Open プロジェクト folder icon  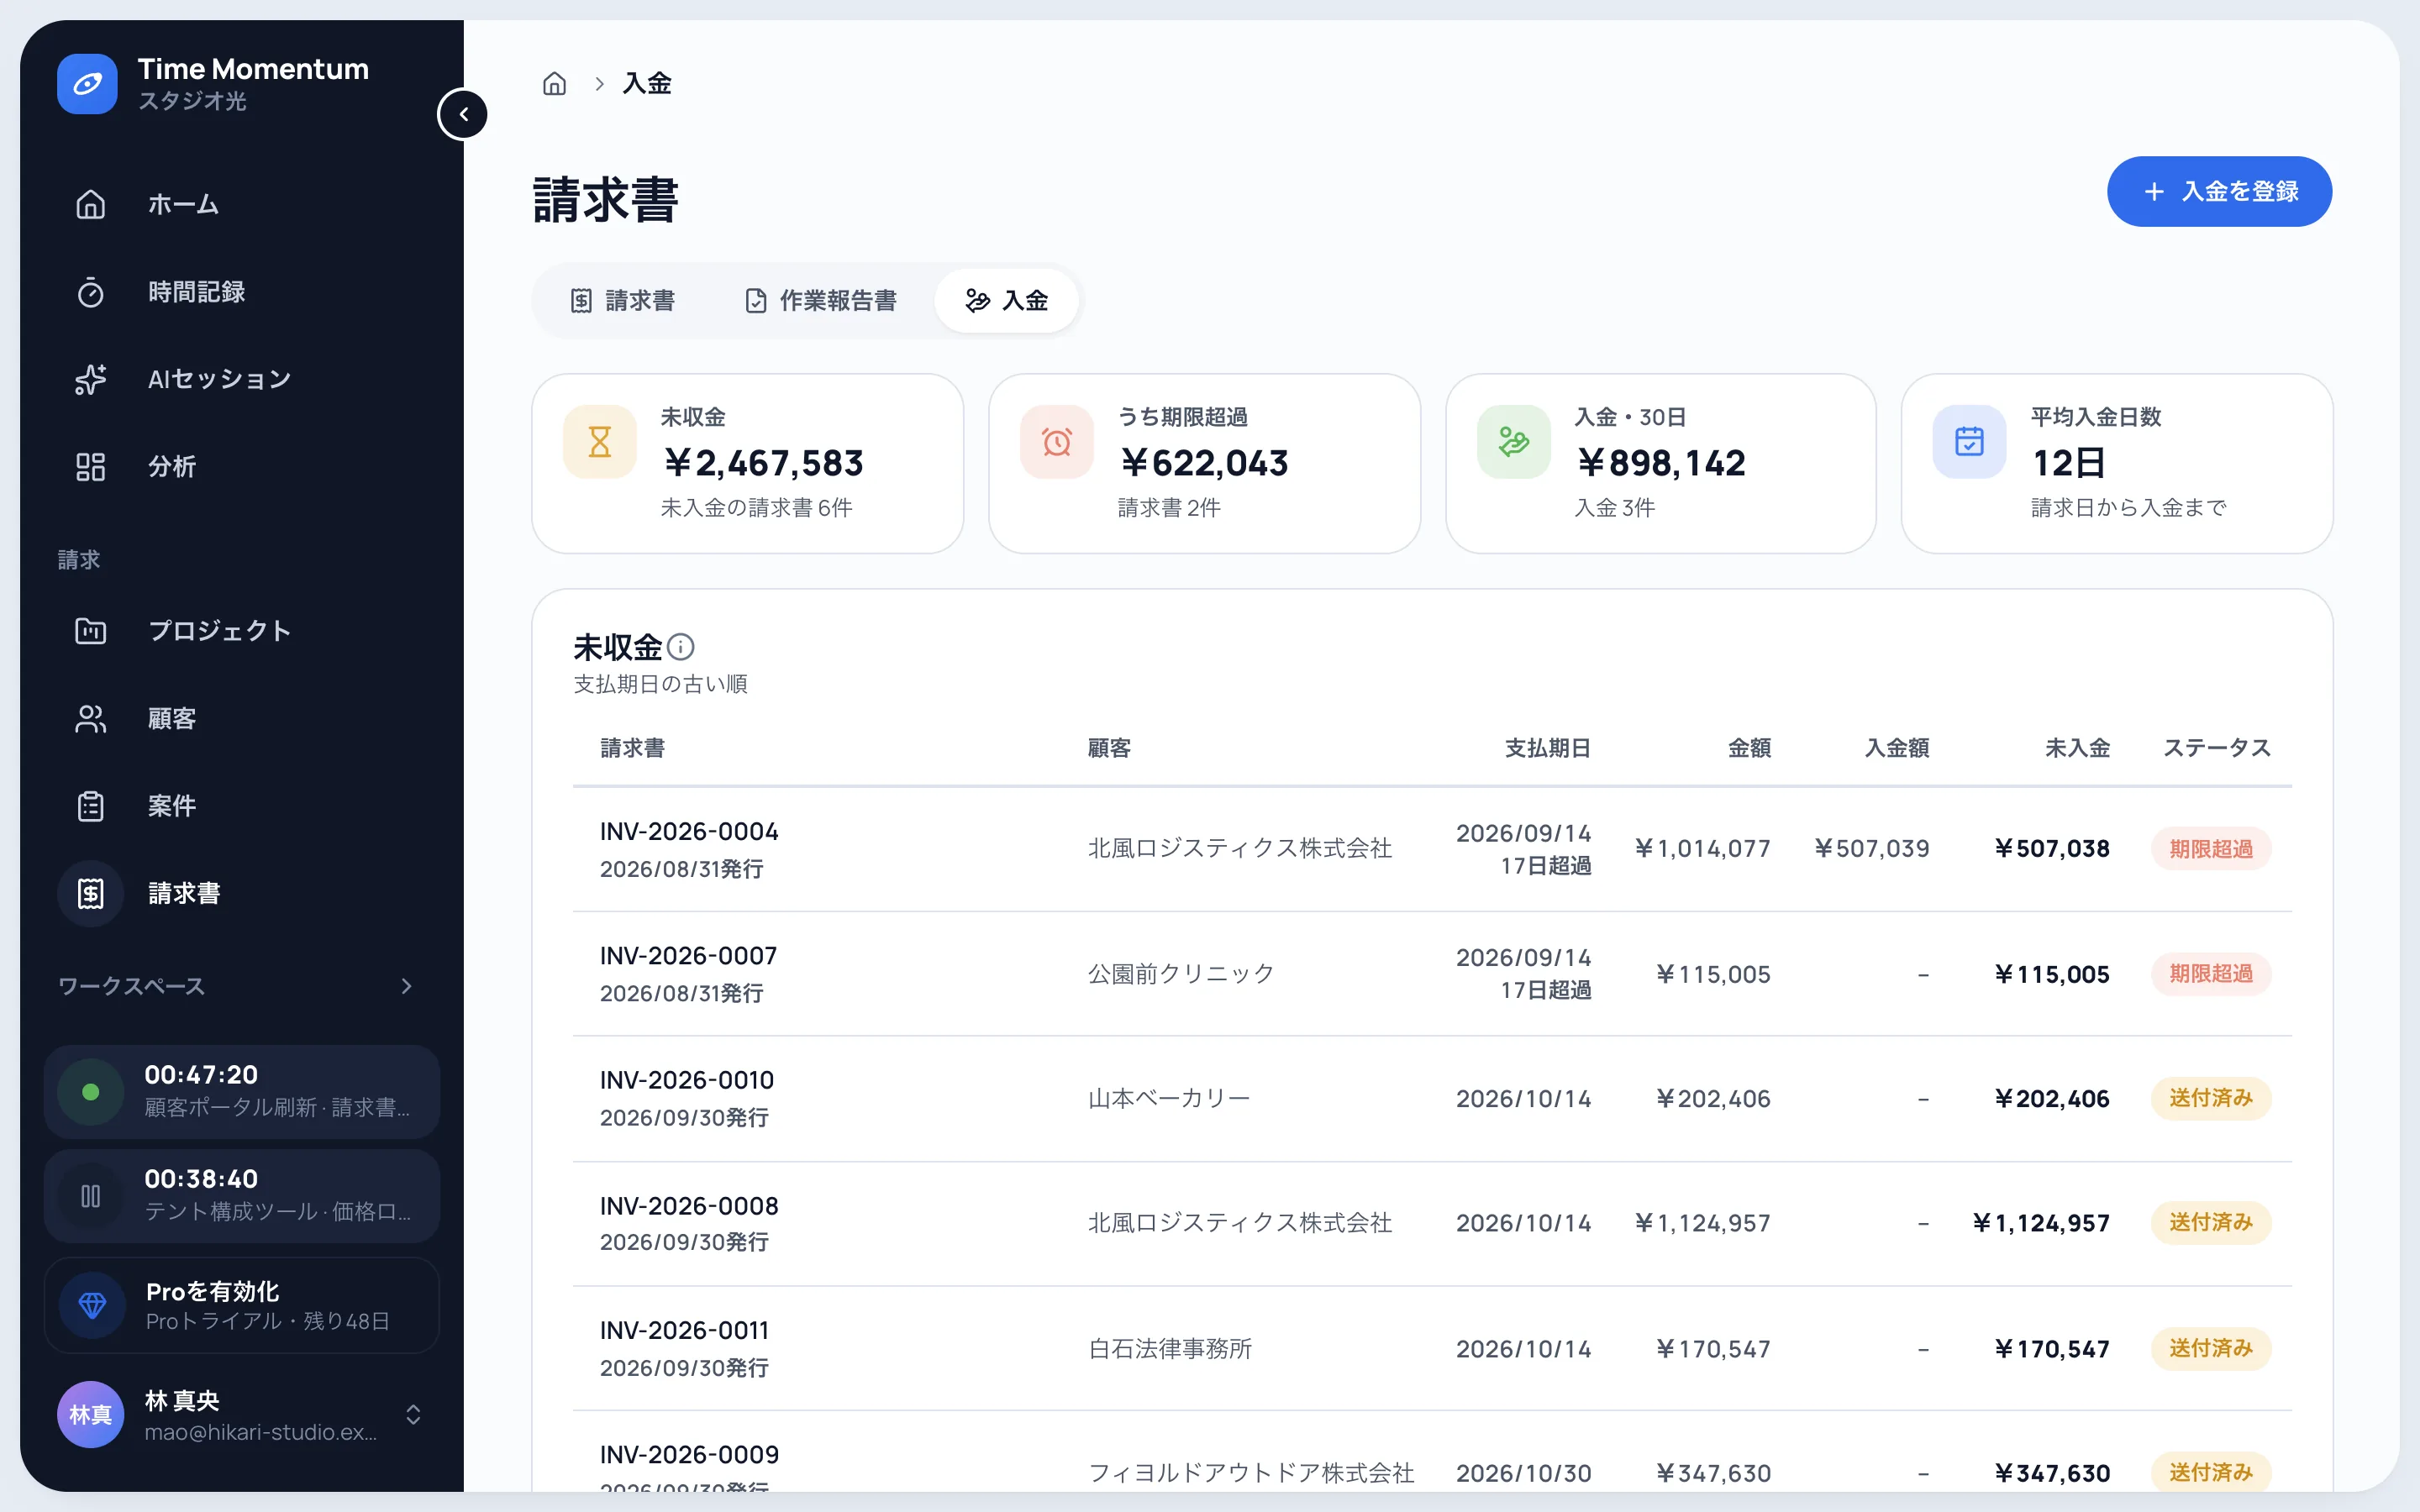(90, 631)
